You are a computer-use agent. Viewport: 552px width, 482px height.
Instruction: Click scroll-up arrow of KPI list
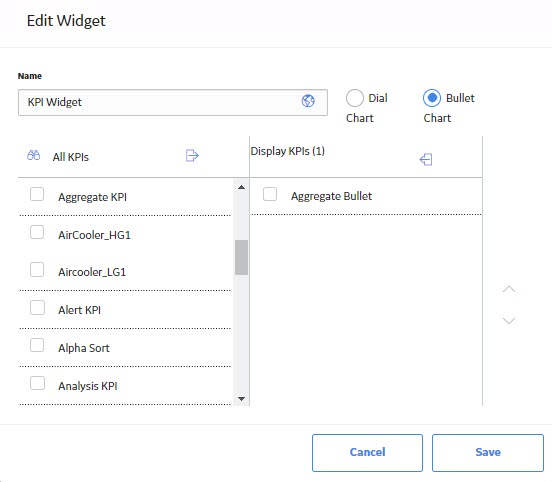pos(242,187)
